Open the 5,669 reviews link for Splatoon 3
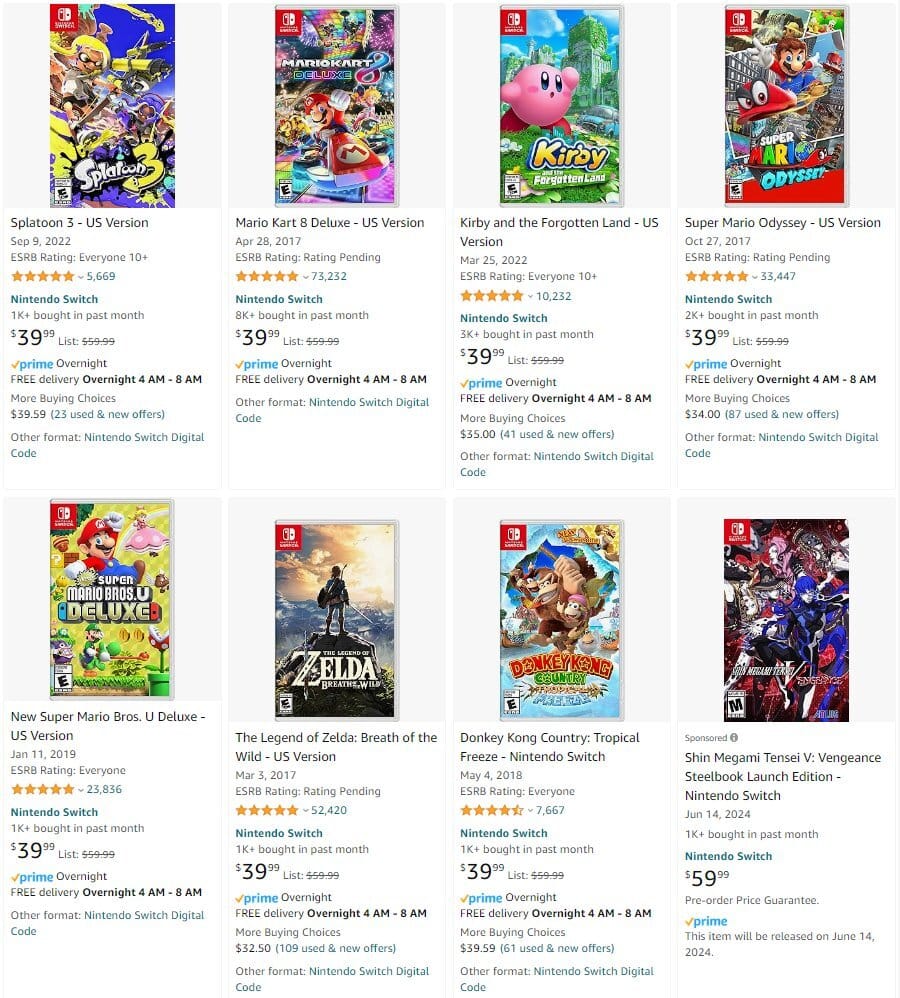The width and height of the screenshot is (900, 998). pos(101,276)
